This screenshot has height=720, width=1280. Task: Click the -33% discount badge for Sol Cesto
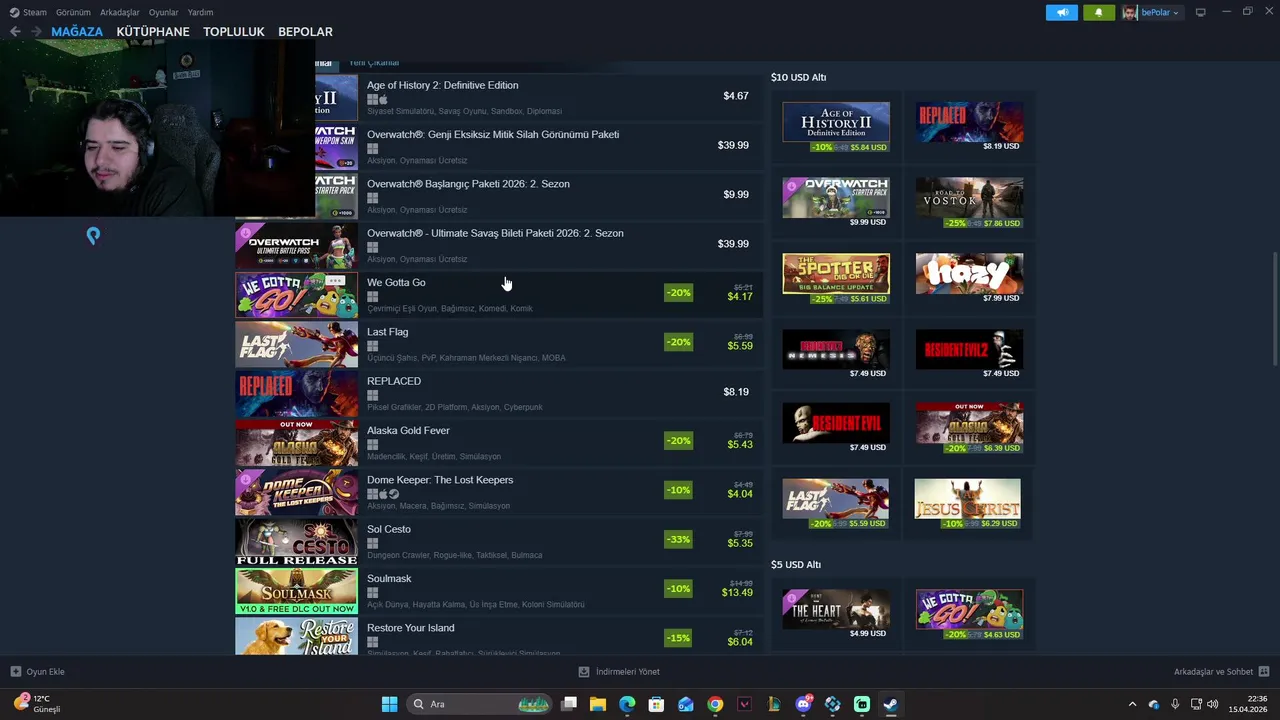678,539
